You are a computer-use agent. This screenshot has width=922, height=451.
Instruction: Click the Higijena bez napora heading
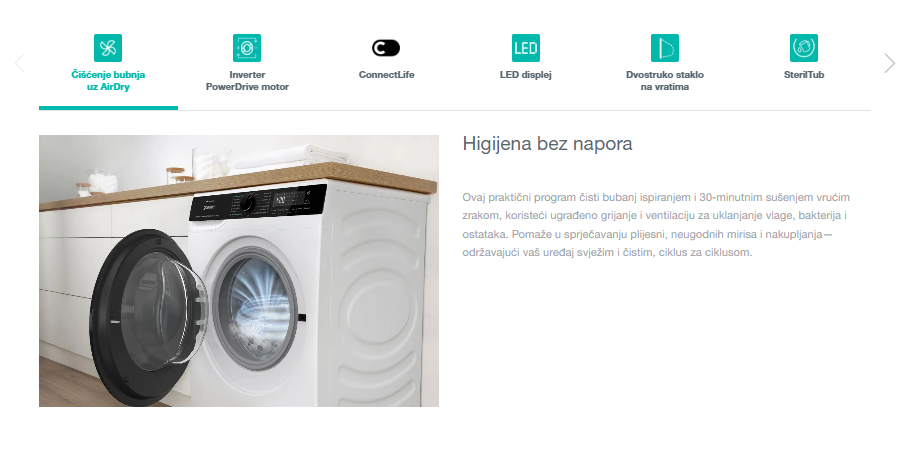[x=547, y=143]
